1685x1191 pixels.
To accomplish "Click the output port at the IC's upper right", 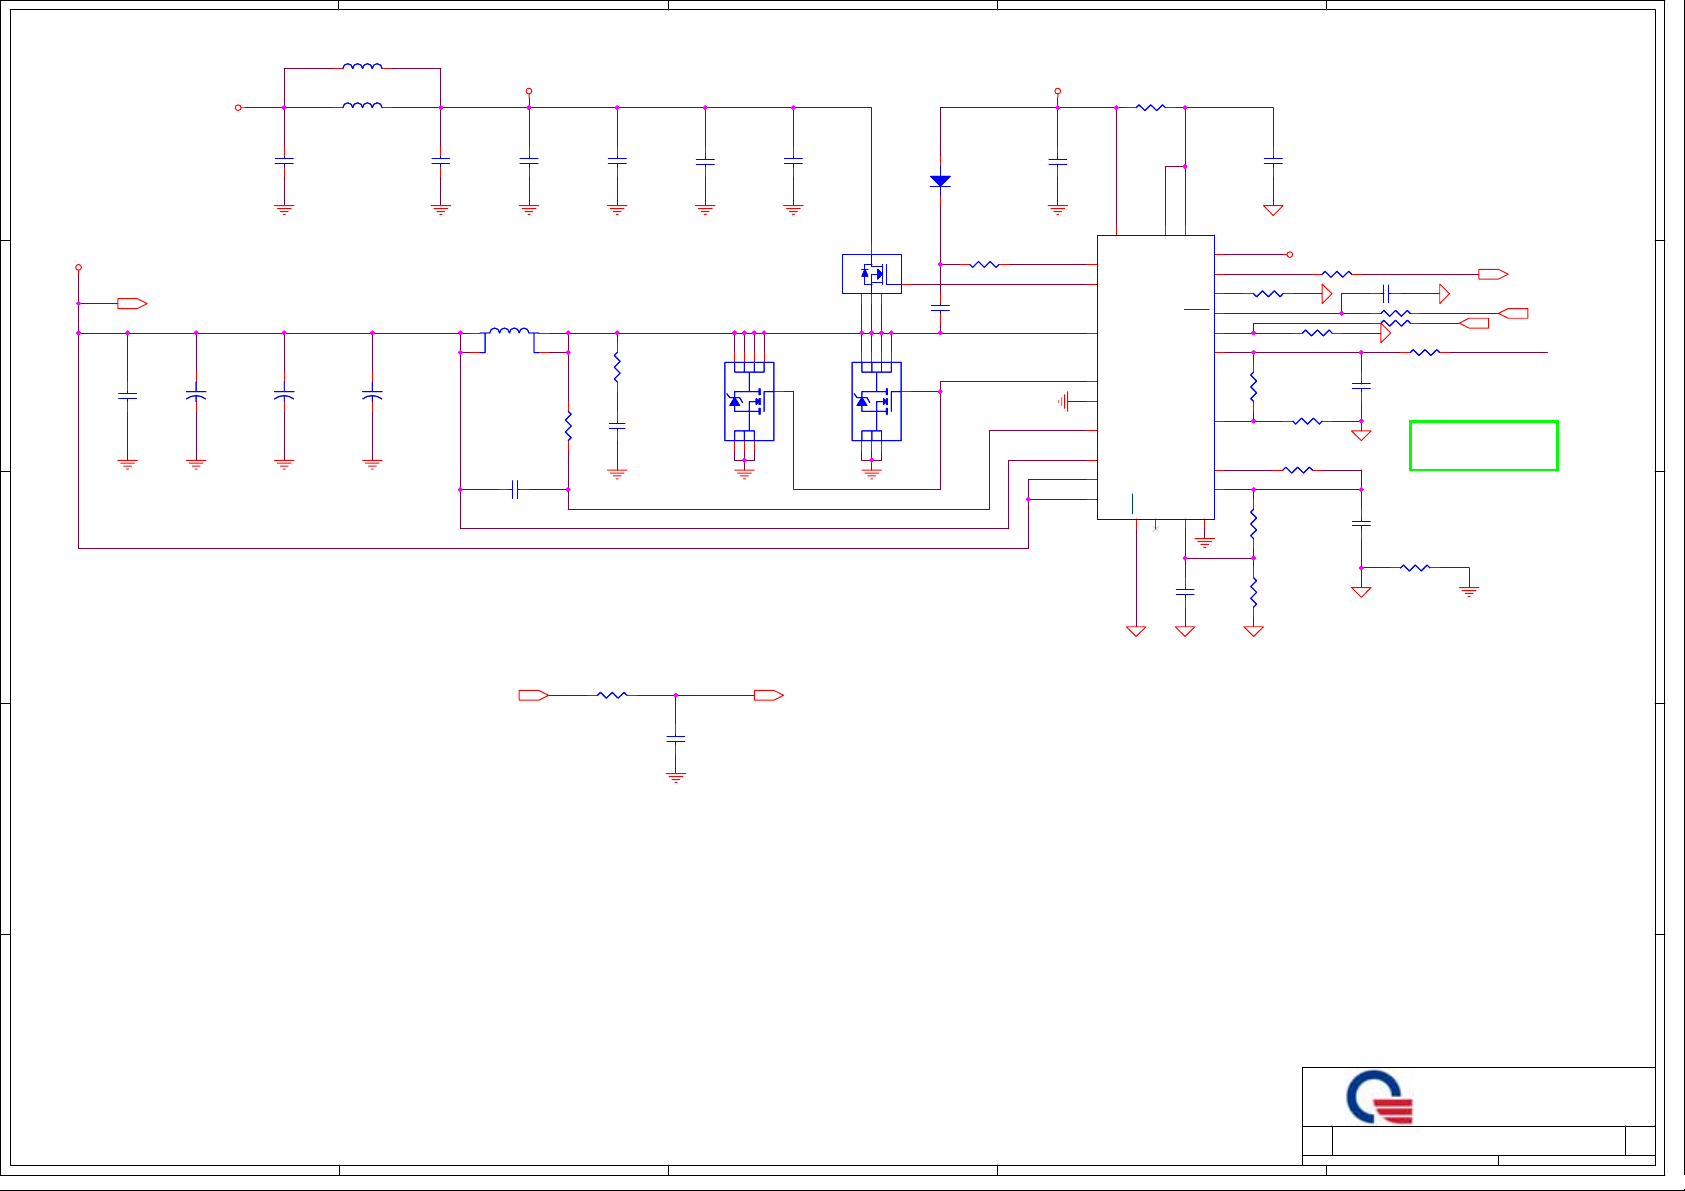I will coord(1493,274).
